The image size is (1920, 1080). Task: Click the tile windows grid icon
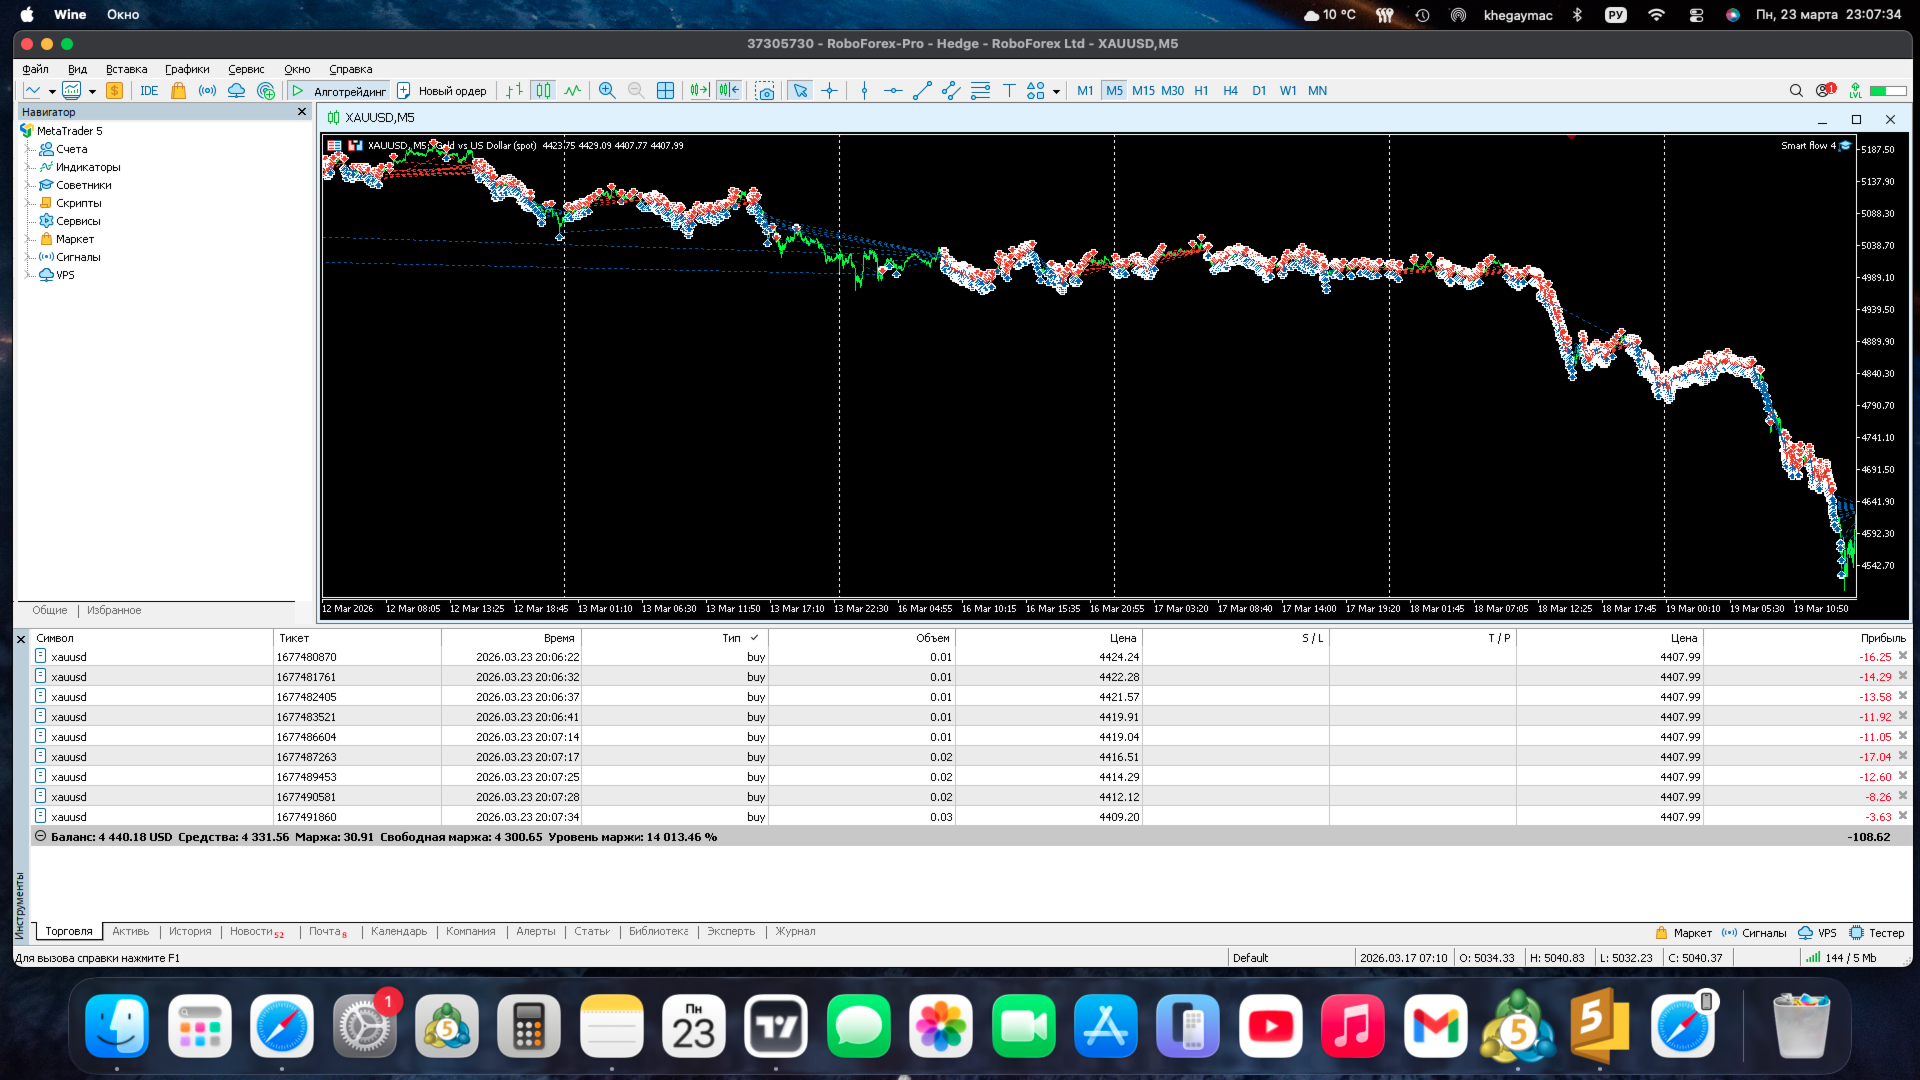[665, 91]
